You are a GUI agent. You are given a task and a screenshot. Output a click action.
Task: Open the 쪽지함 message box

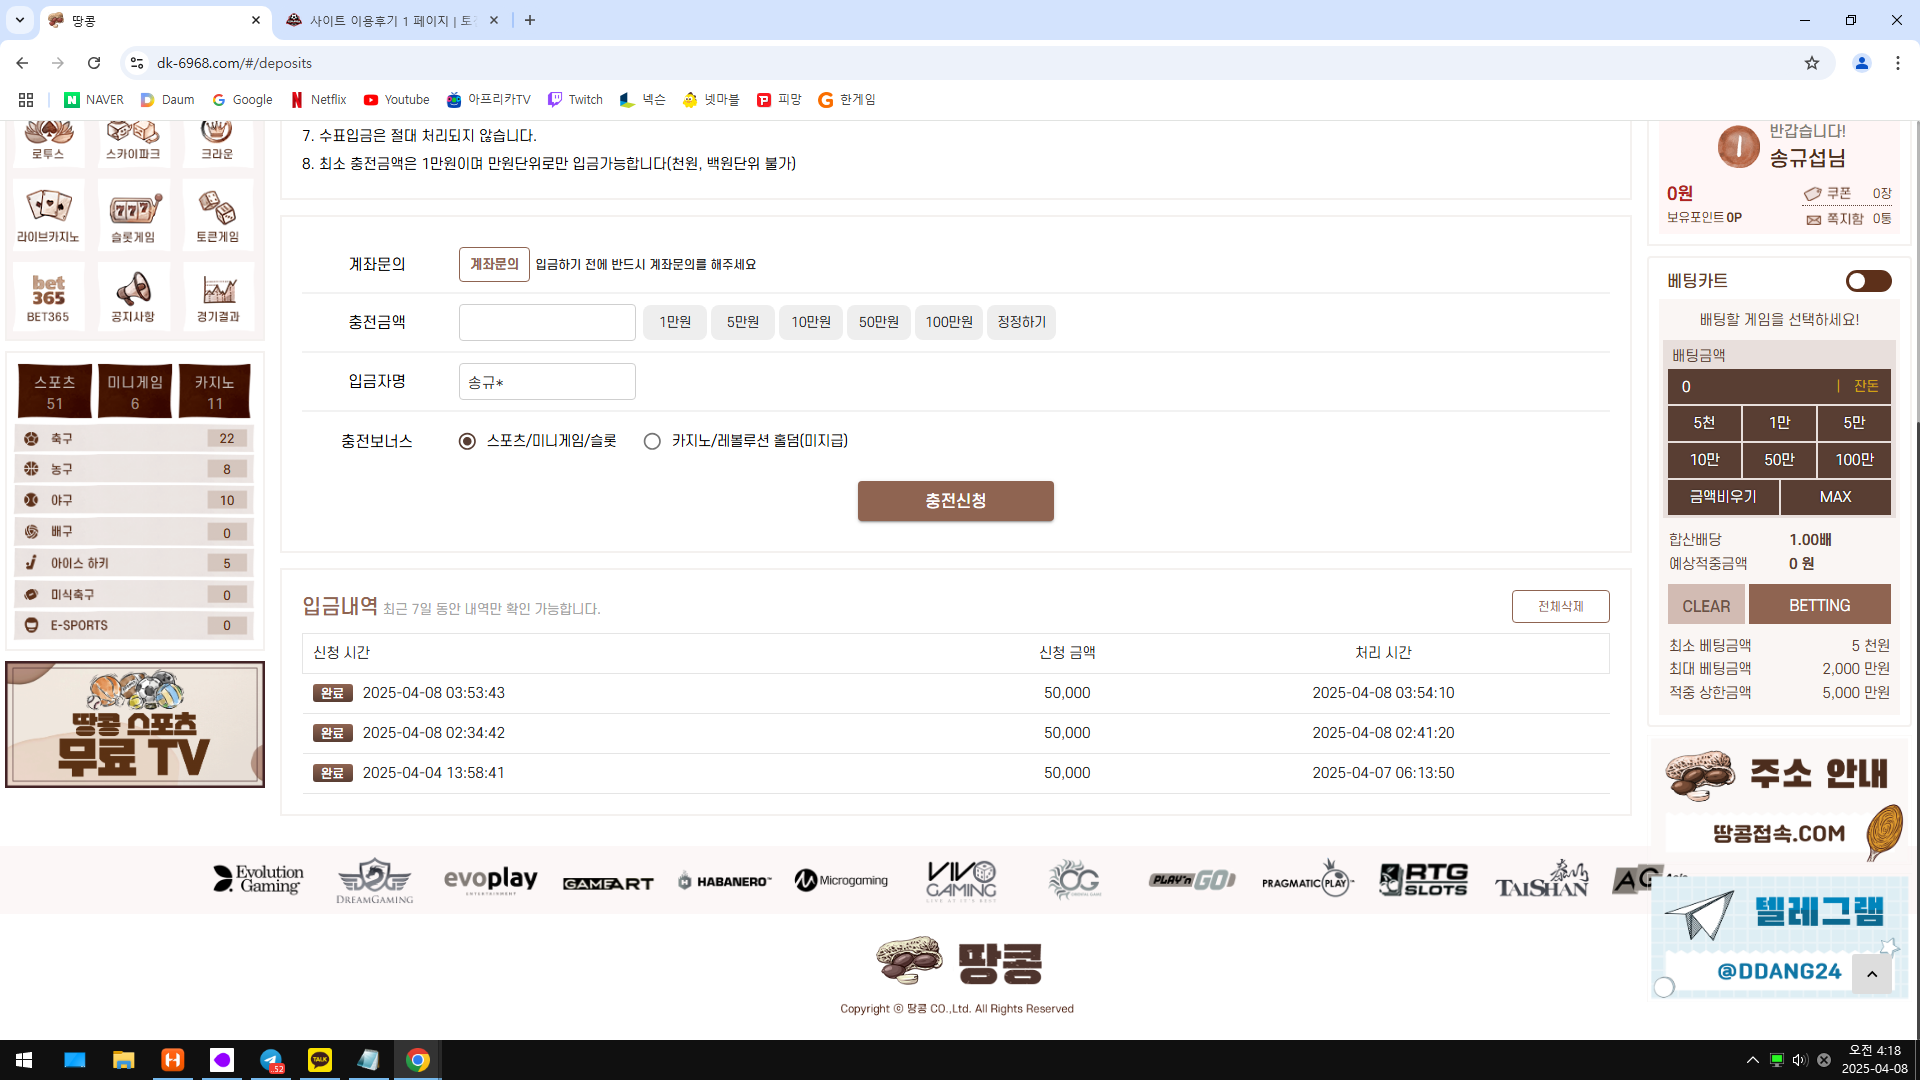(x=1848, y=219)
